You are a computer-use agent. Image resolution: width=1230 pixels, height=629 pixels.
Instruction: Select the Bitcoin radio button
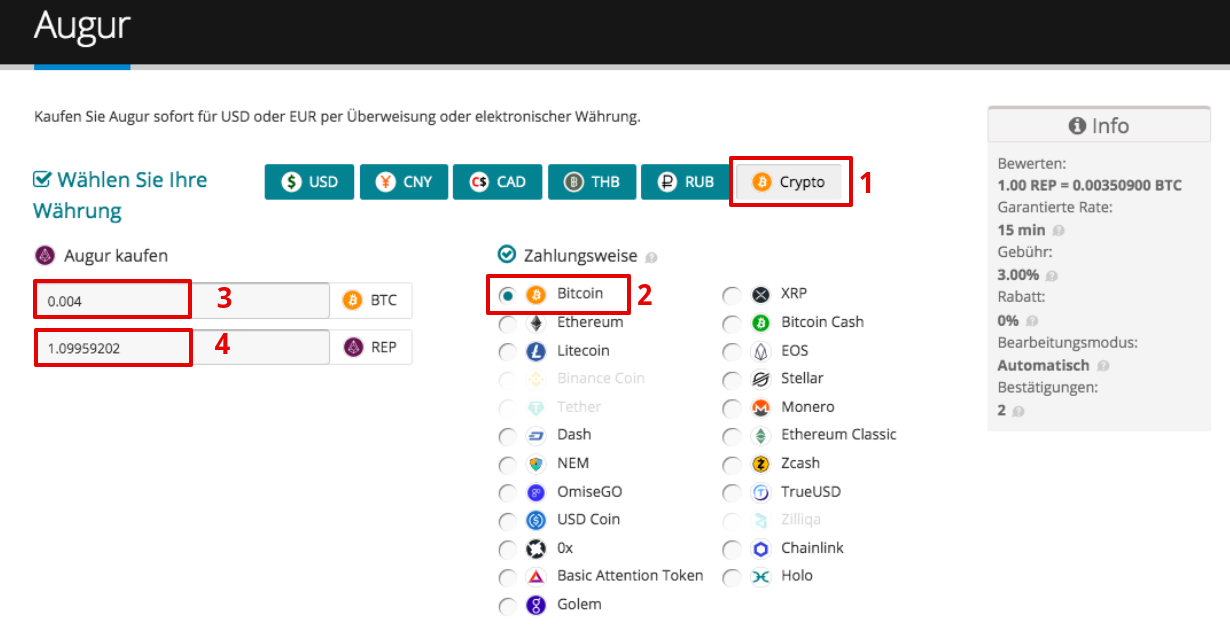(508, 295)
